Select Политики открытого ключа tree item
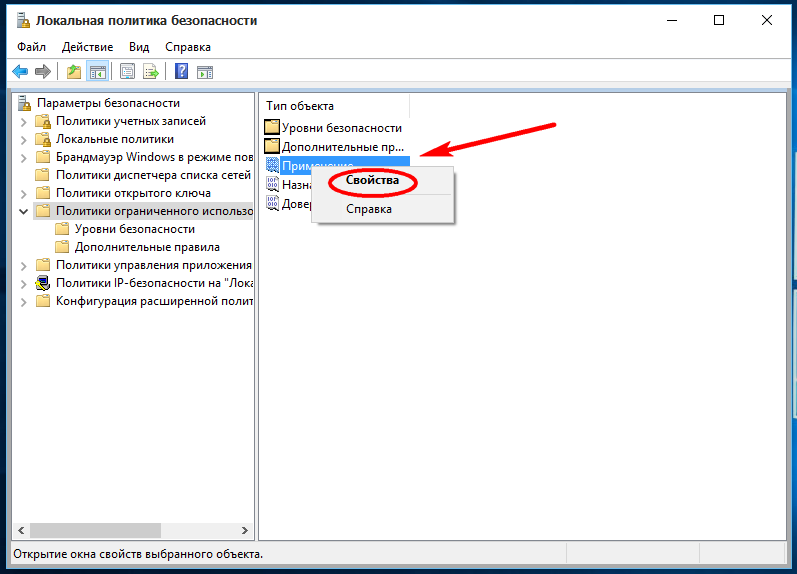797x574 pixels. click(x=133, y=193)
